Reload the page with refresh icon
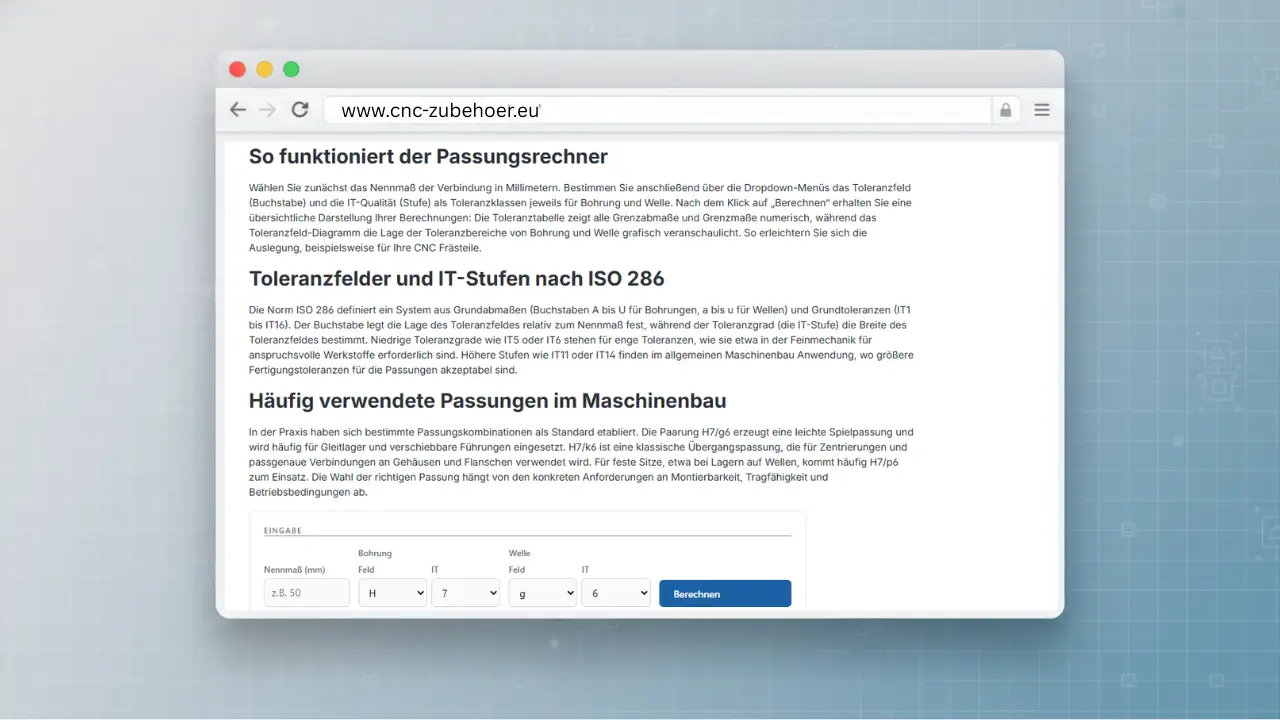The width and height of the screenshot is (1280, 720). pos(300,110)
